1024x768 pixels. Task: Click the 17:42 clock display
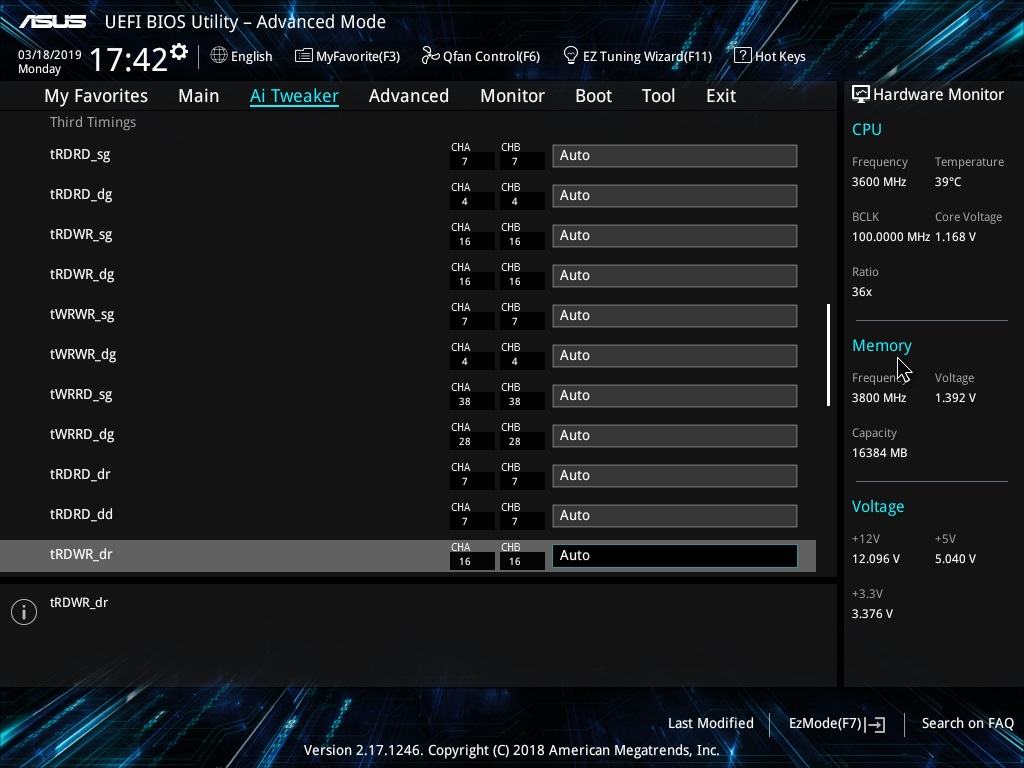128,59
